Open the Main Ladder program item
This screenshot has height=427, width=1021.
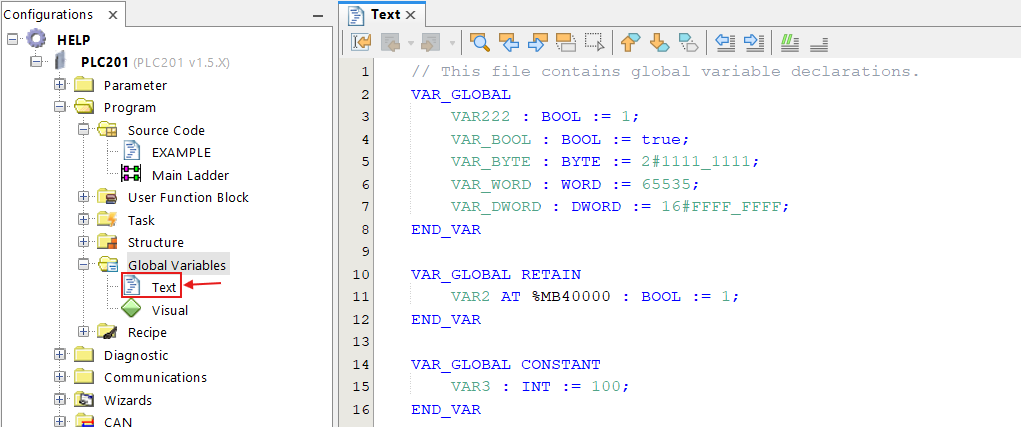190,175
